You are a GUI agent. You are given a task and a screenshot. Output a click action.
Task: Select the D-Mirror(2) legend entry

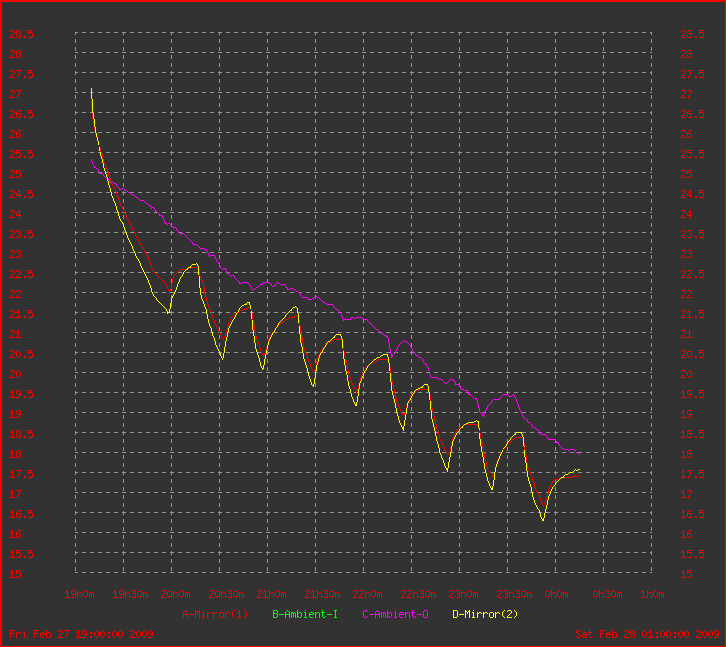(485, 614)
